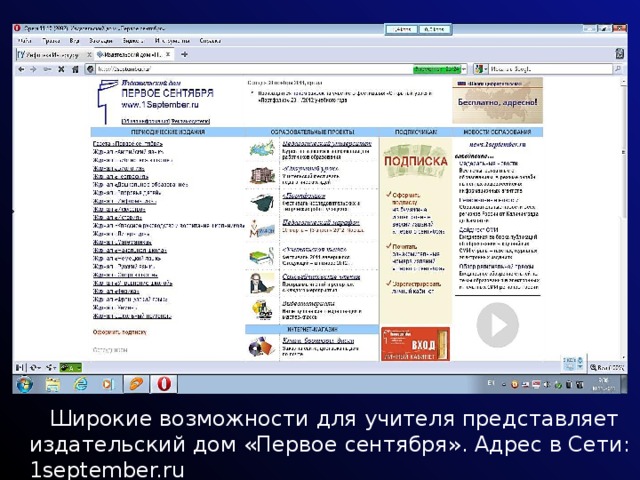
Task: Switch to Opera on the taskbar
Action: pyautogui.click(x=164, y=384)
